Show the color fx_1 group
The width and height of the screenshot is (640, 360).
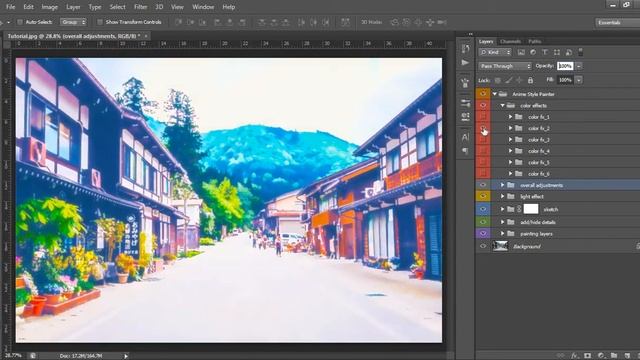pyautogui.click(x=483, y=117)
